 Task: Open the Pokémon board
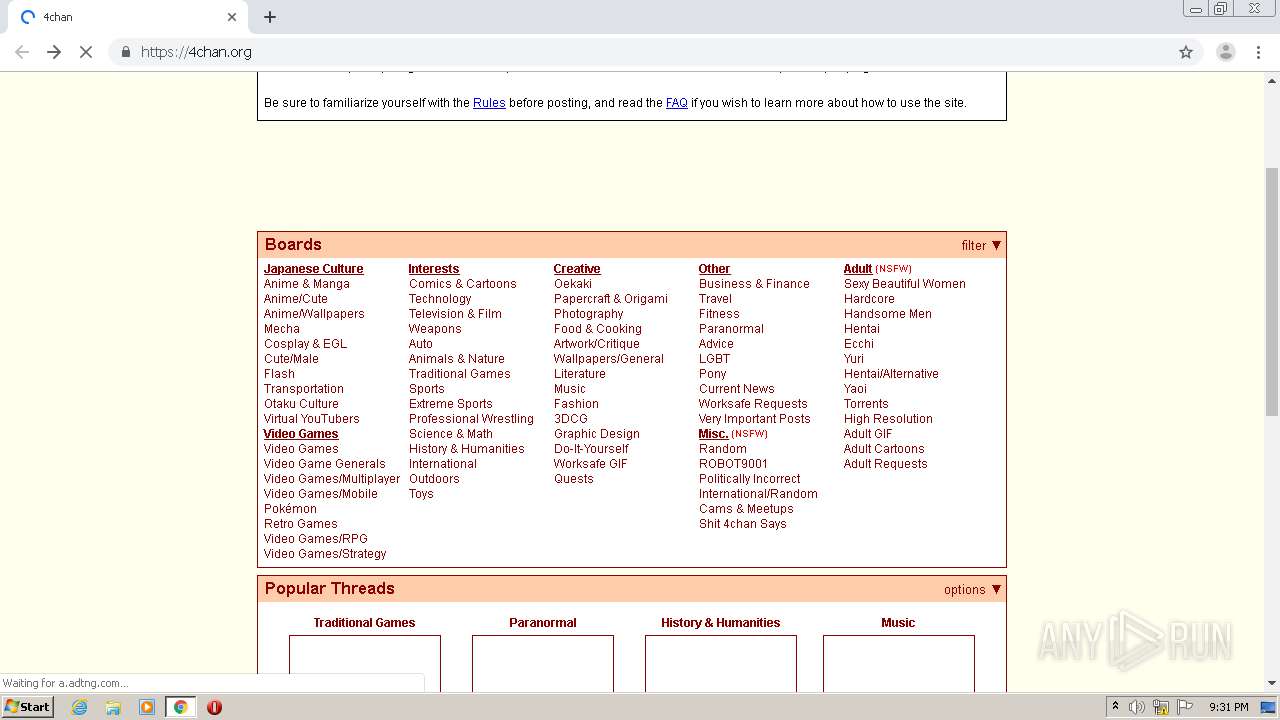point(290,509)
